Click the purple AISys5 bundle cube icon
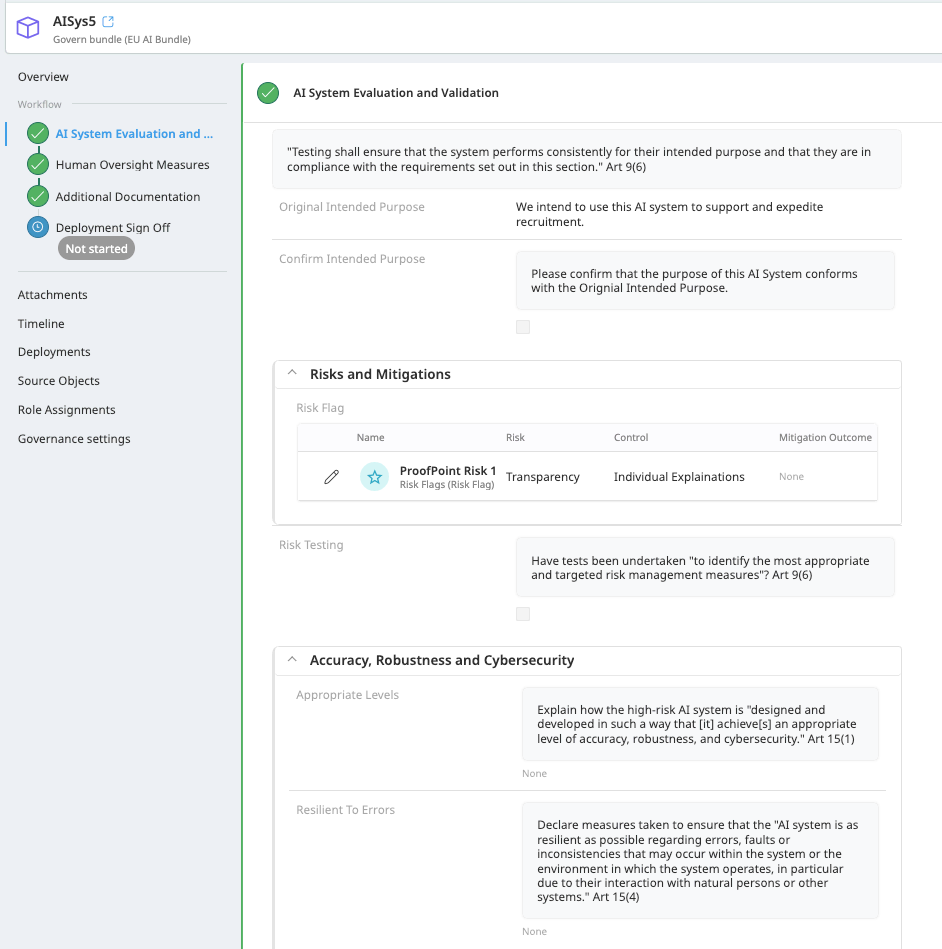Image resolution: width=942 pixels, height=949 pixels. pos(27,27)
